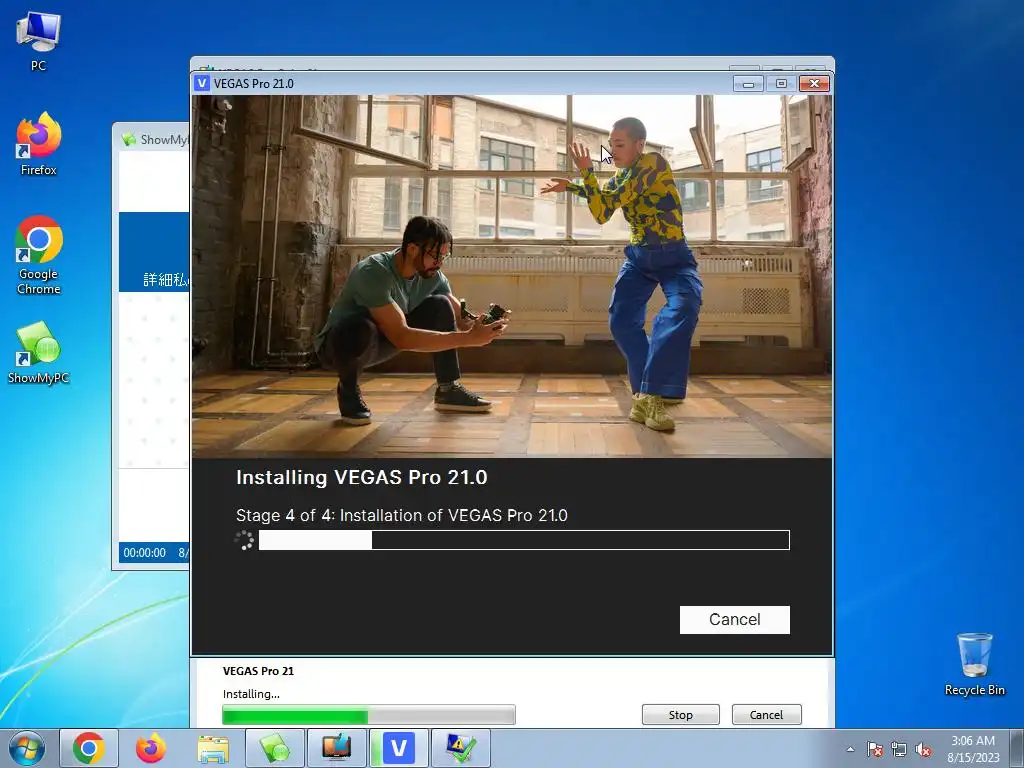This screenshot has height=768, width=1024.
Task: Open File Explorer from the taskbar
Action: point(213,748)
